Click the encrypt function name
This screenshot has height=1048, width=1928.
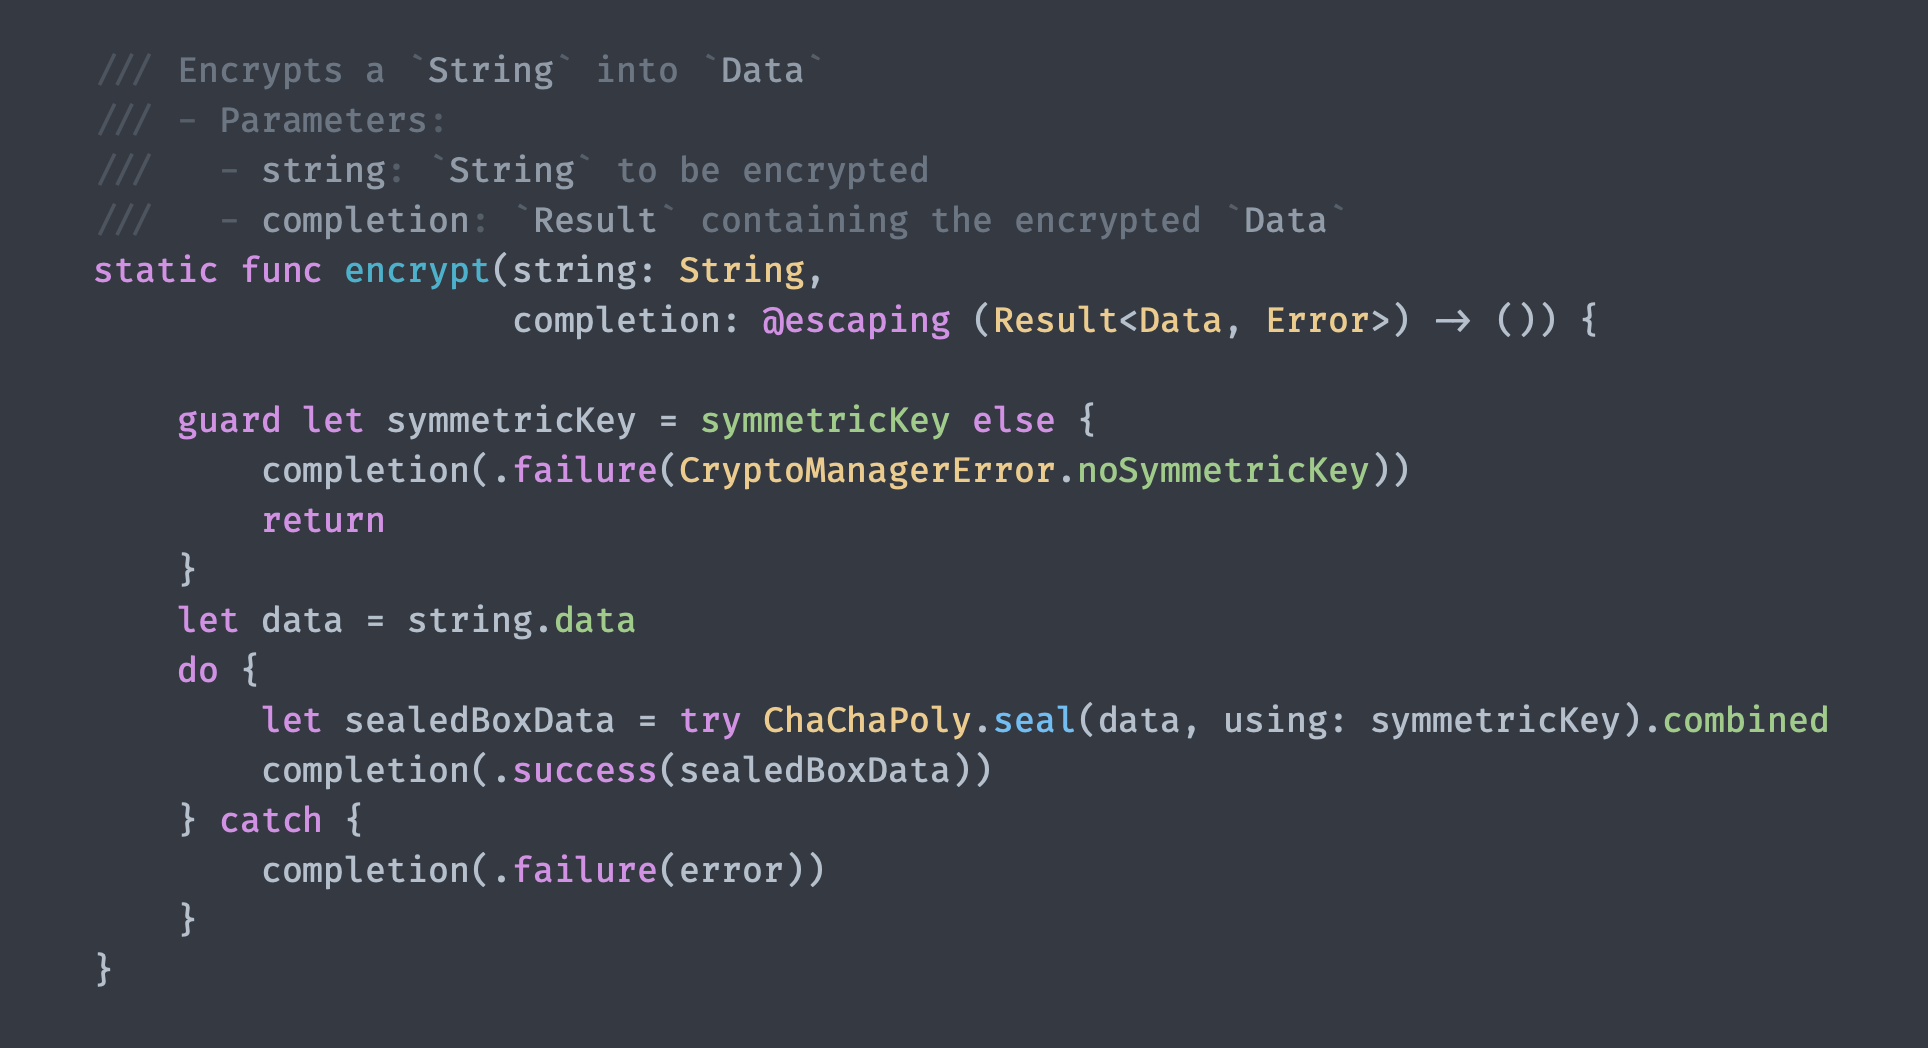coord(417,271)
